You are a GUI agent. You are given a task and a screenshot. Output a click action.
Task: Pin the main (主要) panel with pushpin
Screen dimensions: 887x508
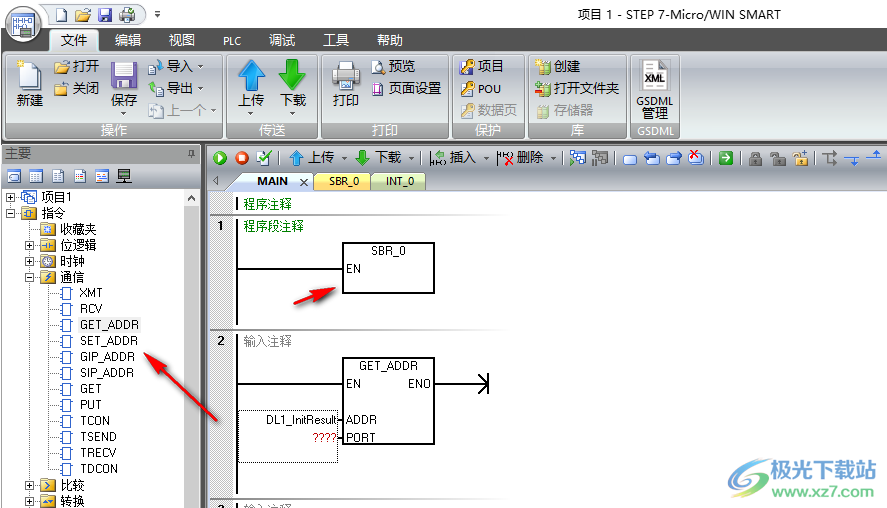[x=191, y=153]
